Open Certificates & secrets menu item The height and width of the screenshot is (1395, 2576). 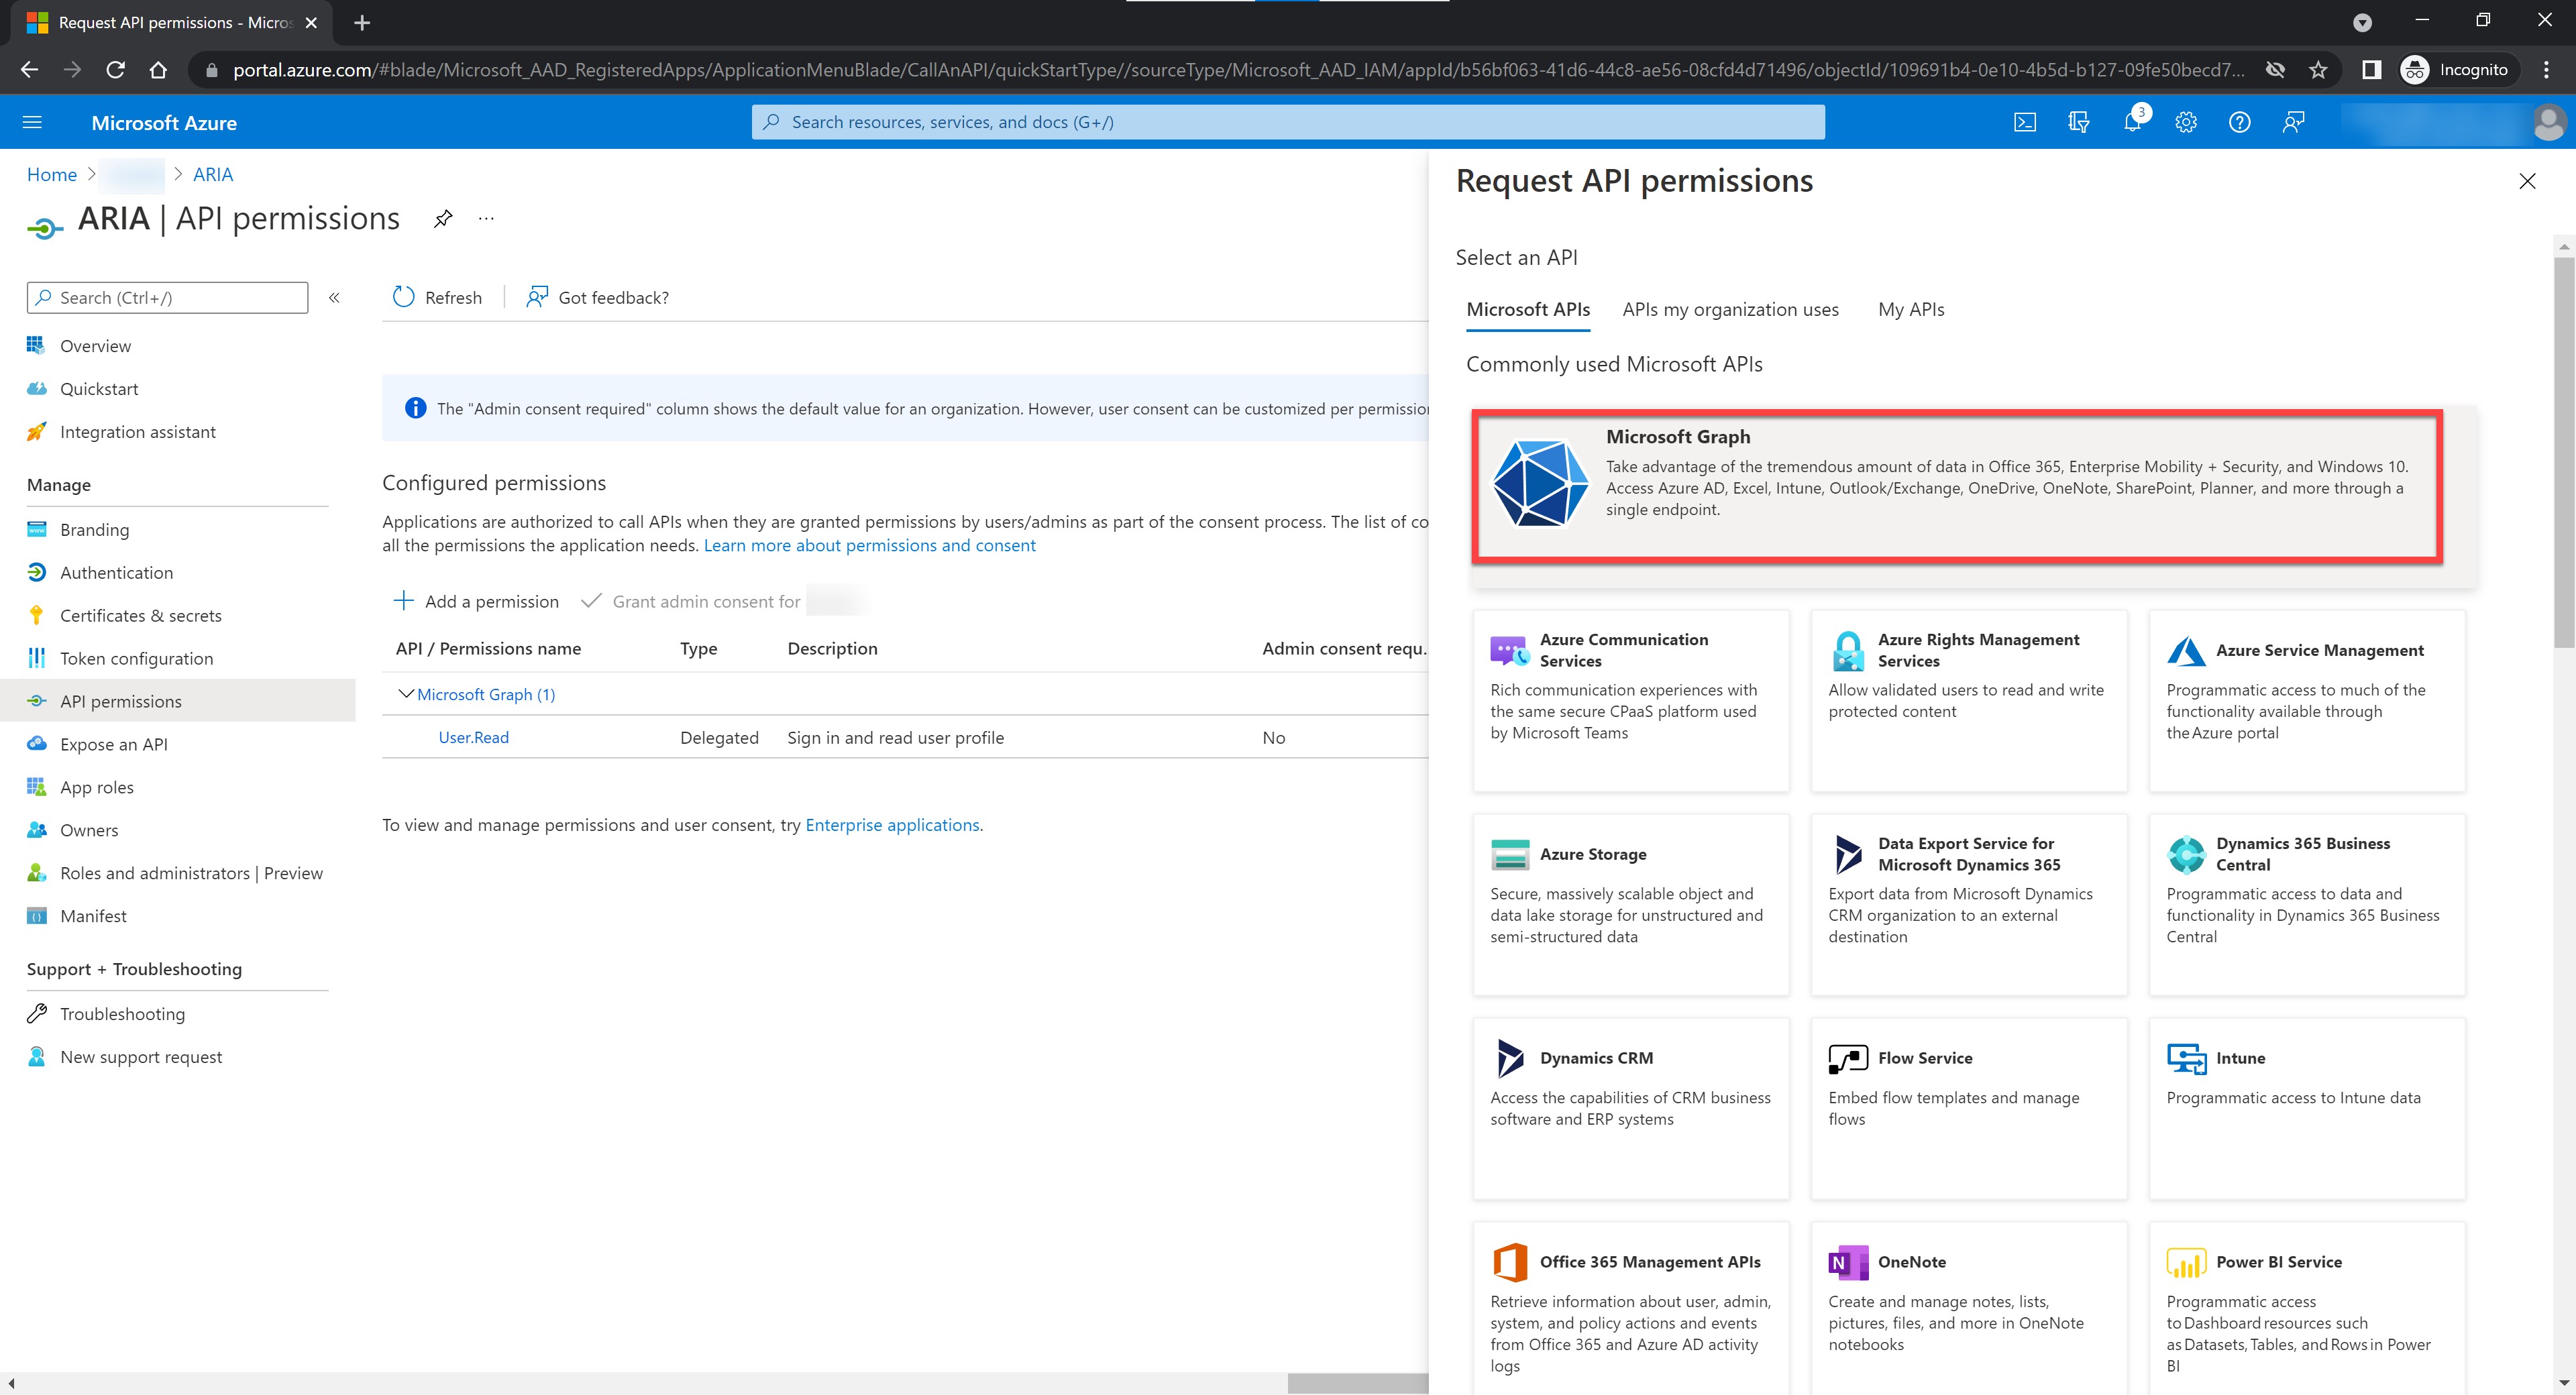click(140, 615)
